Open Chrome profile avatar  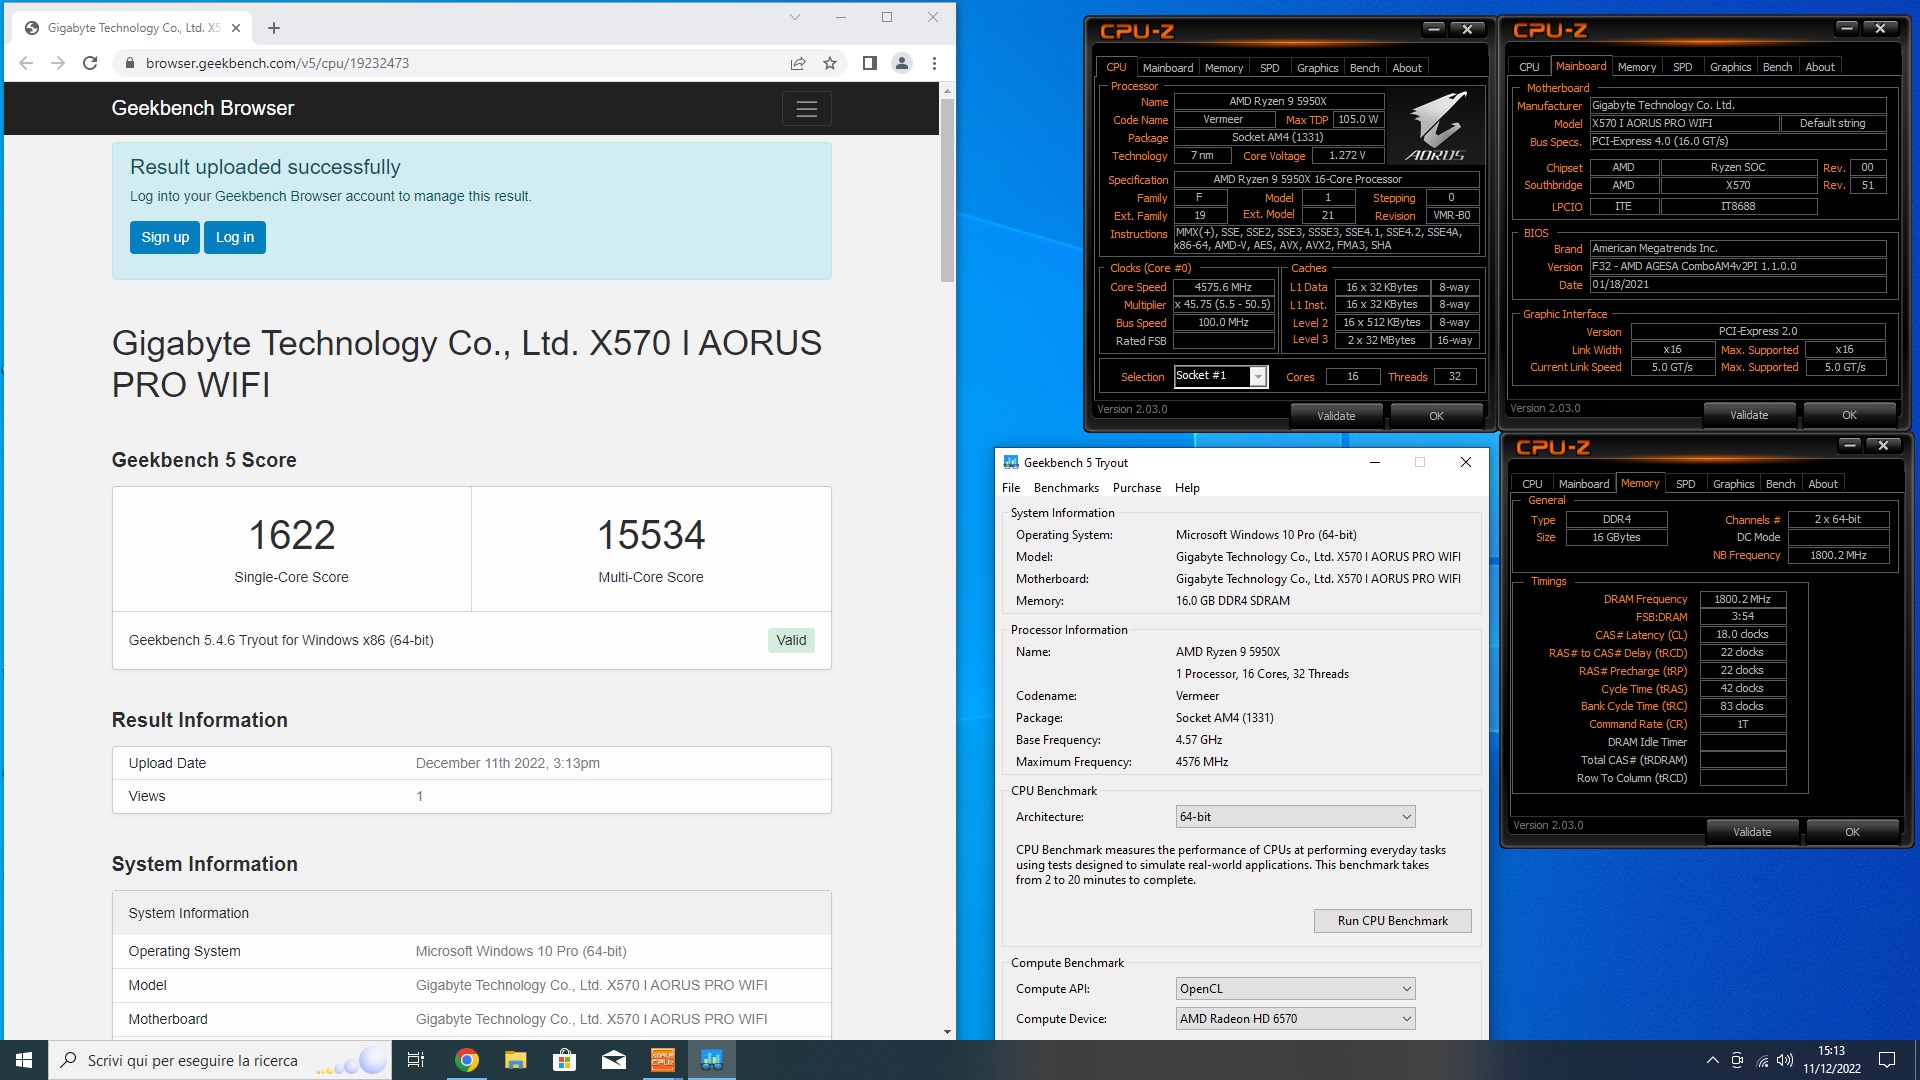902,63
